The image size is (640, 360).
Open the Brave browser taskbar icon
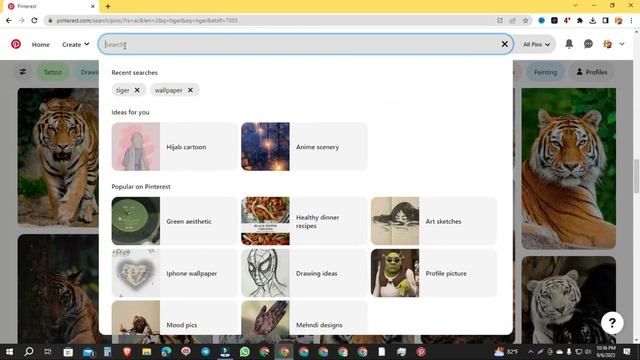(x=127, y=351)
